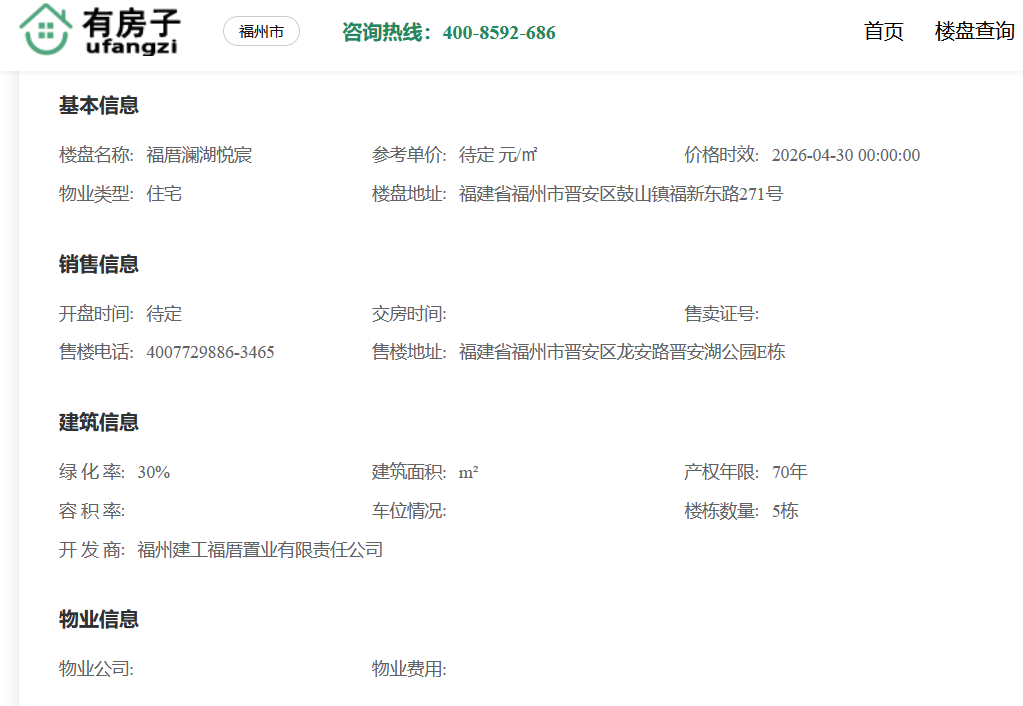Click the green house logo icon
The width and height of the screenshot is (1023, 706).
click(45, 29)
